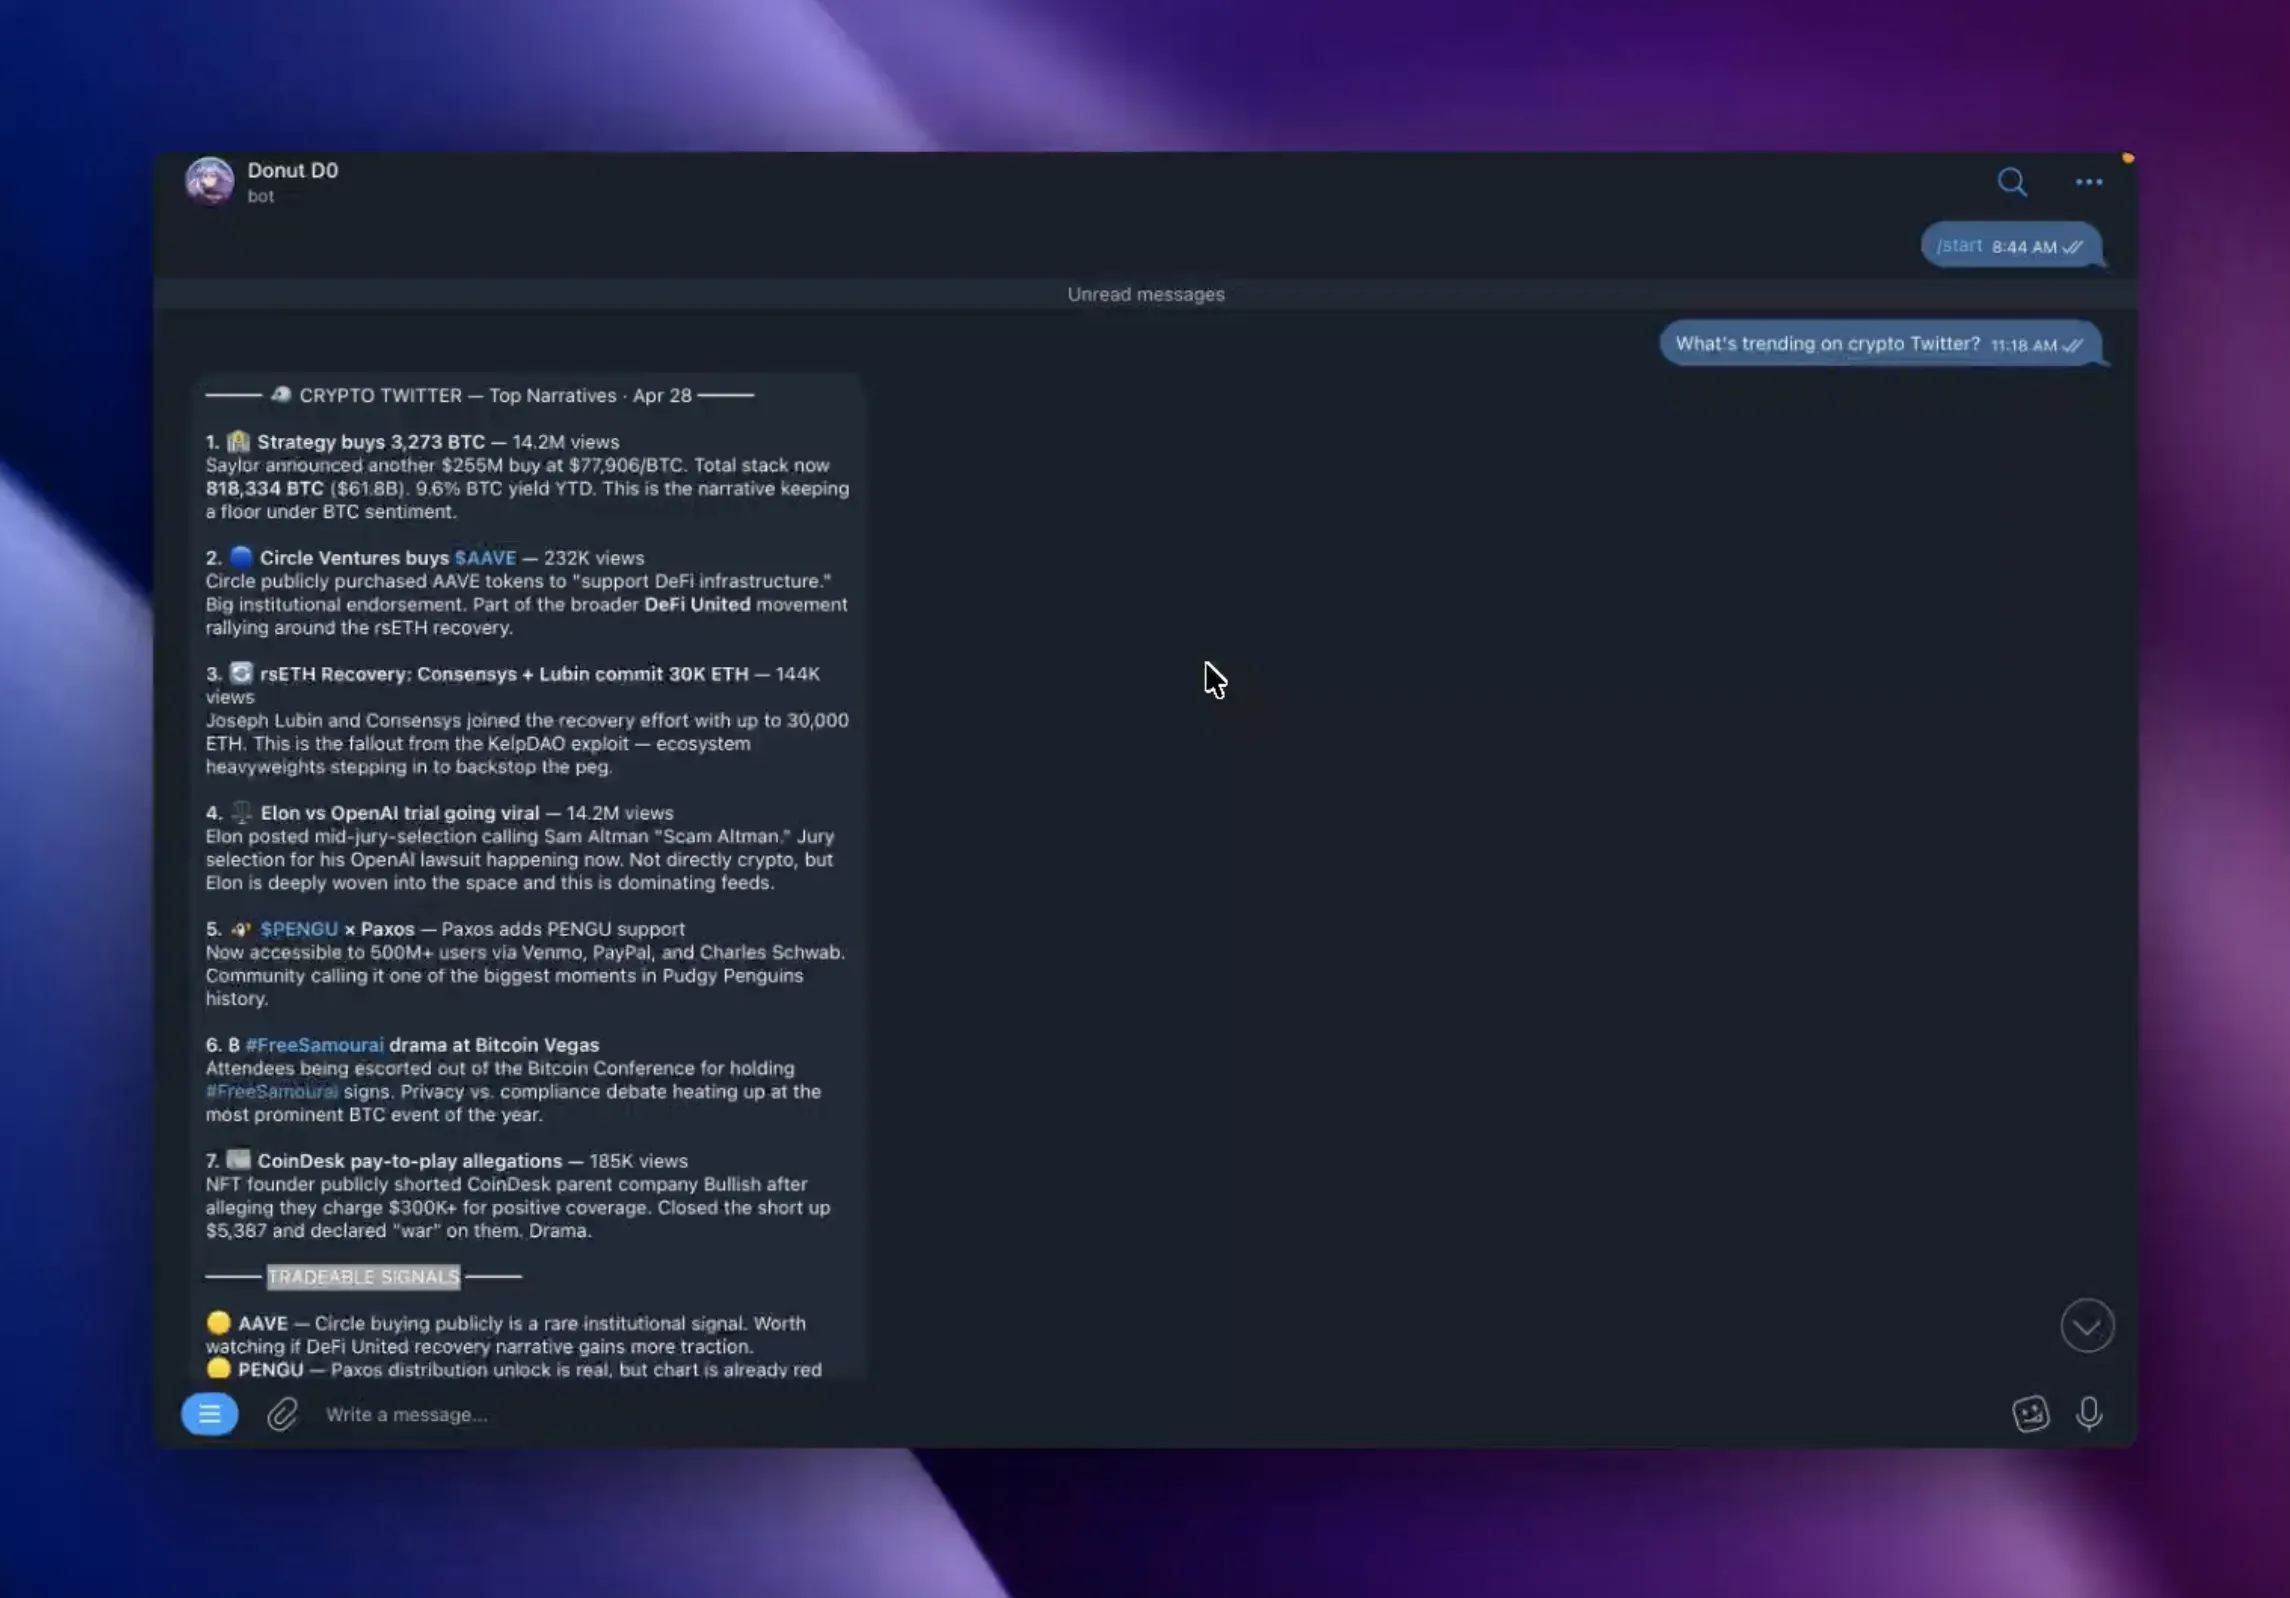The width and height of the screenshot is (2290, 1598).
Task: Click the '11:18 AM' message timestamp
Action: (2023, 346)
